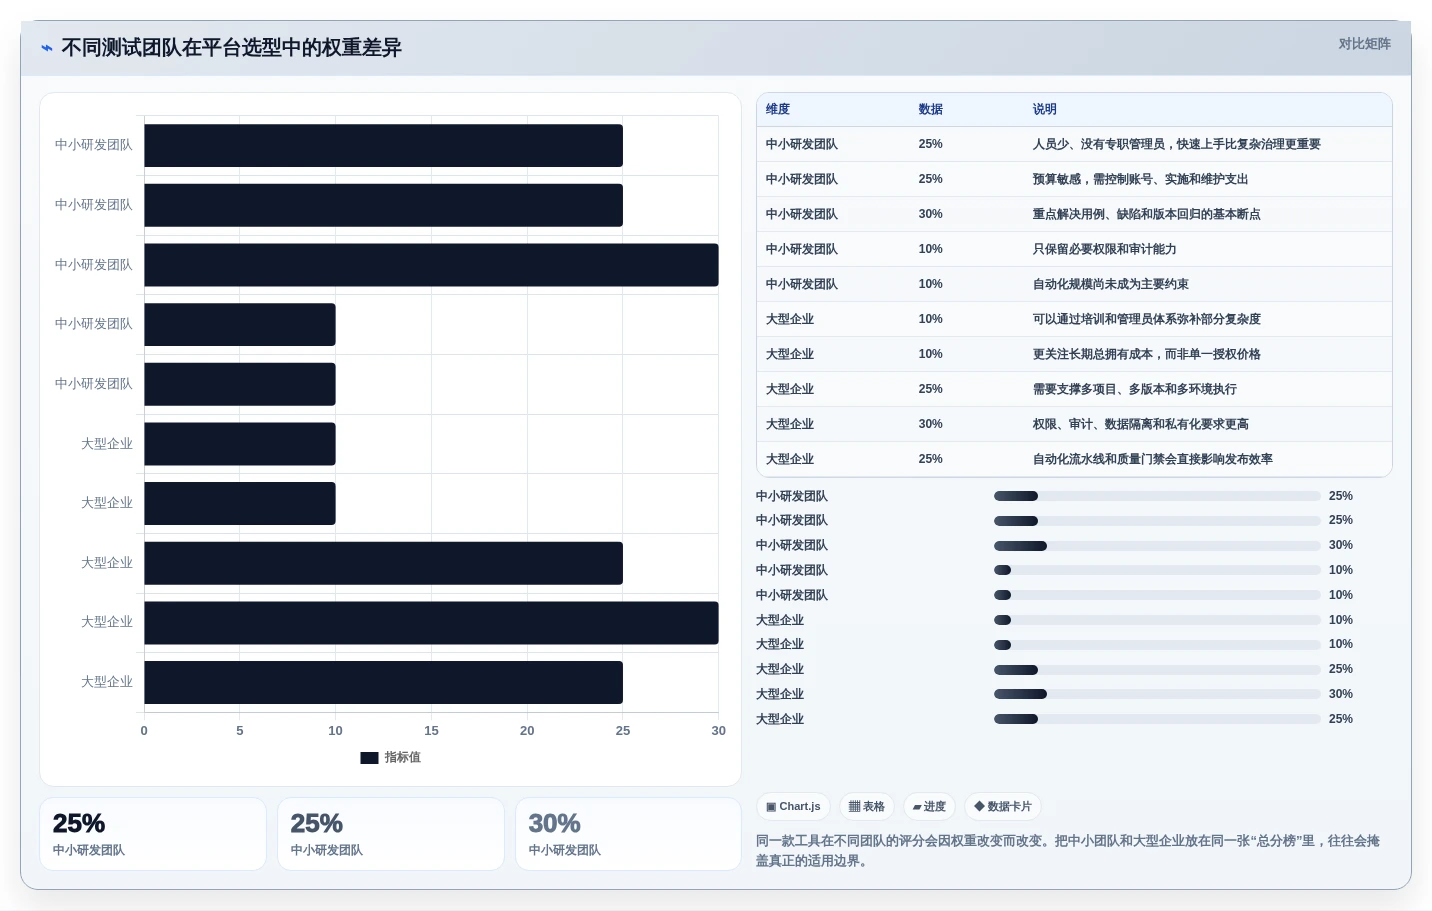The height and width of the screenshot is (911, 1432).
Task: Open the 30% stat card
Action: tap(628, 834)
